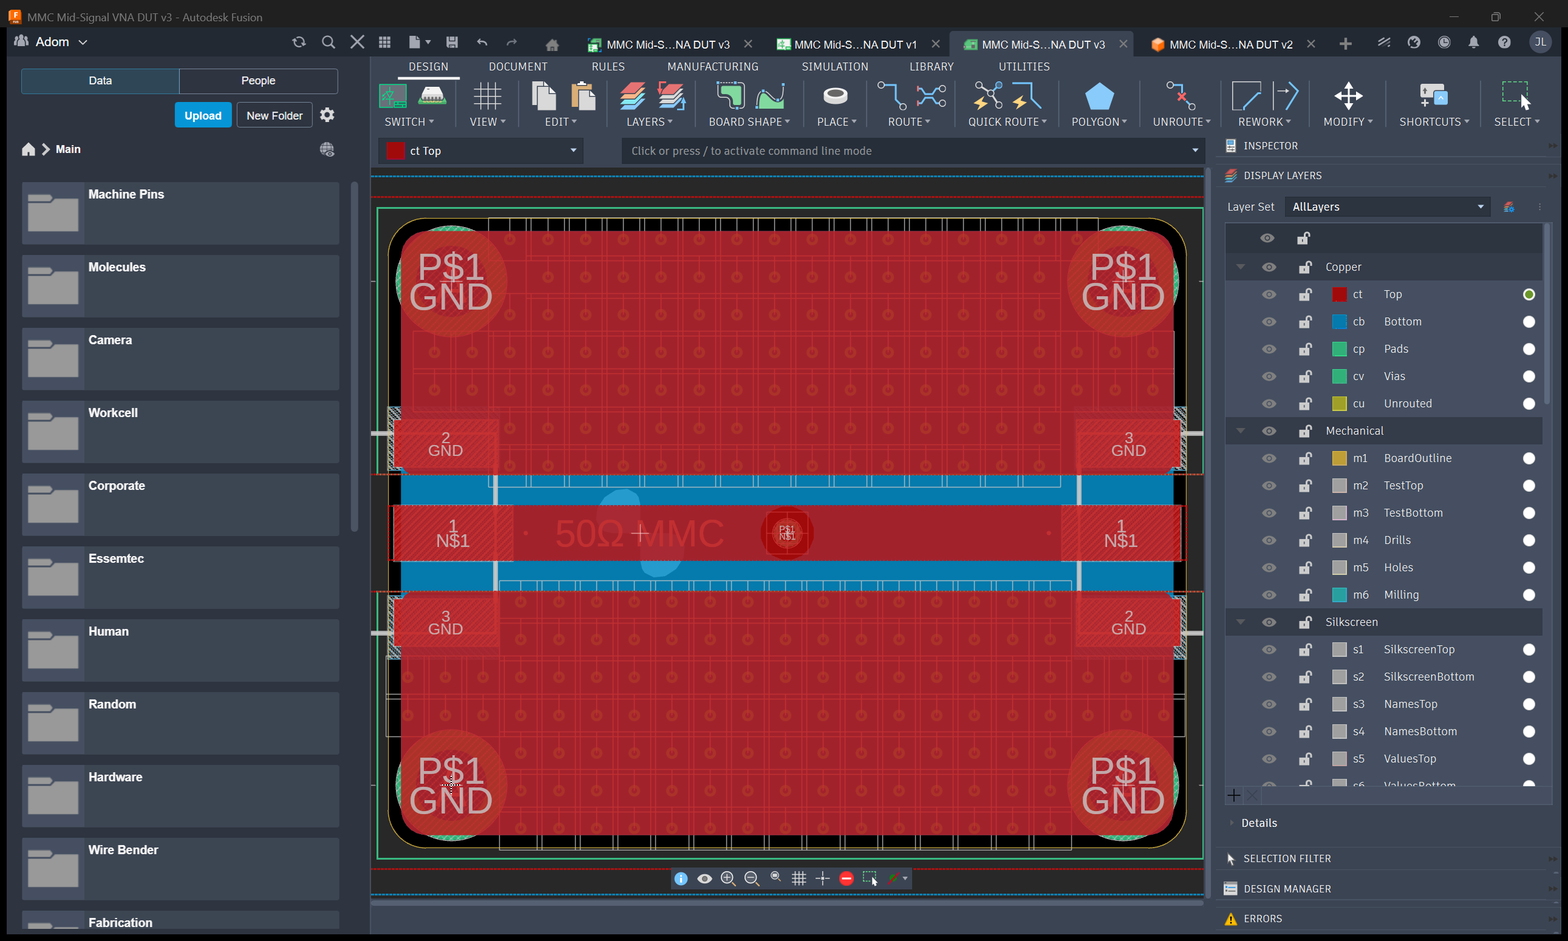This screenshot has height=941, width=1568.
Task: Click the Place via icon
Action: 835,96
